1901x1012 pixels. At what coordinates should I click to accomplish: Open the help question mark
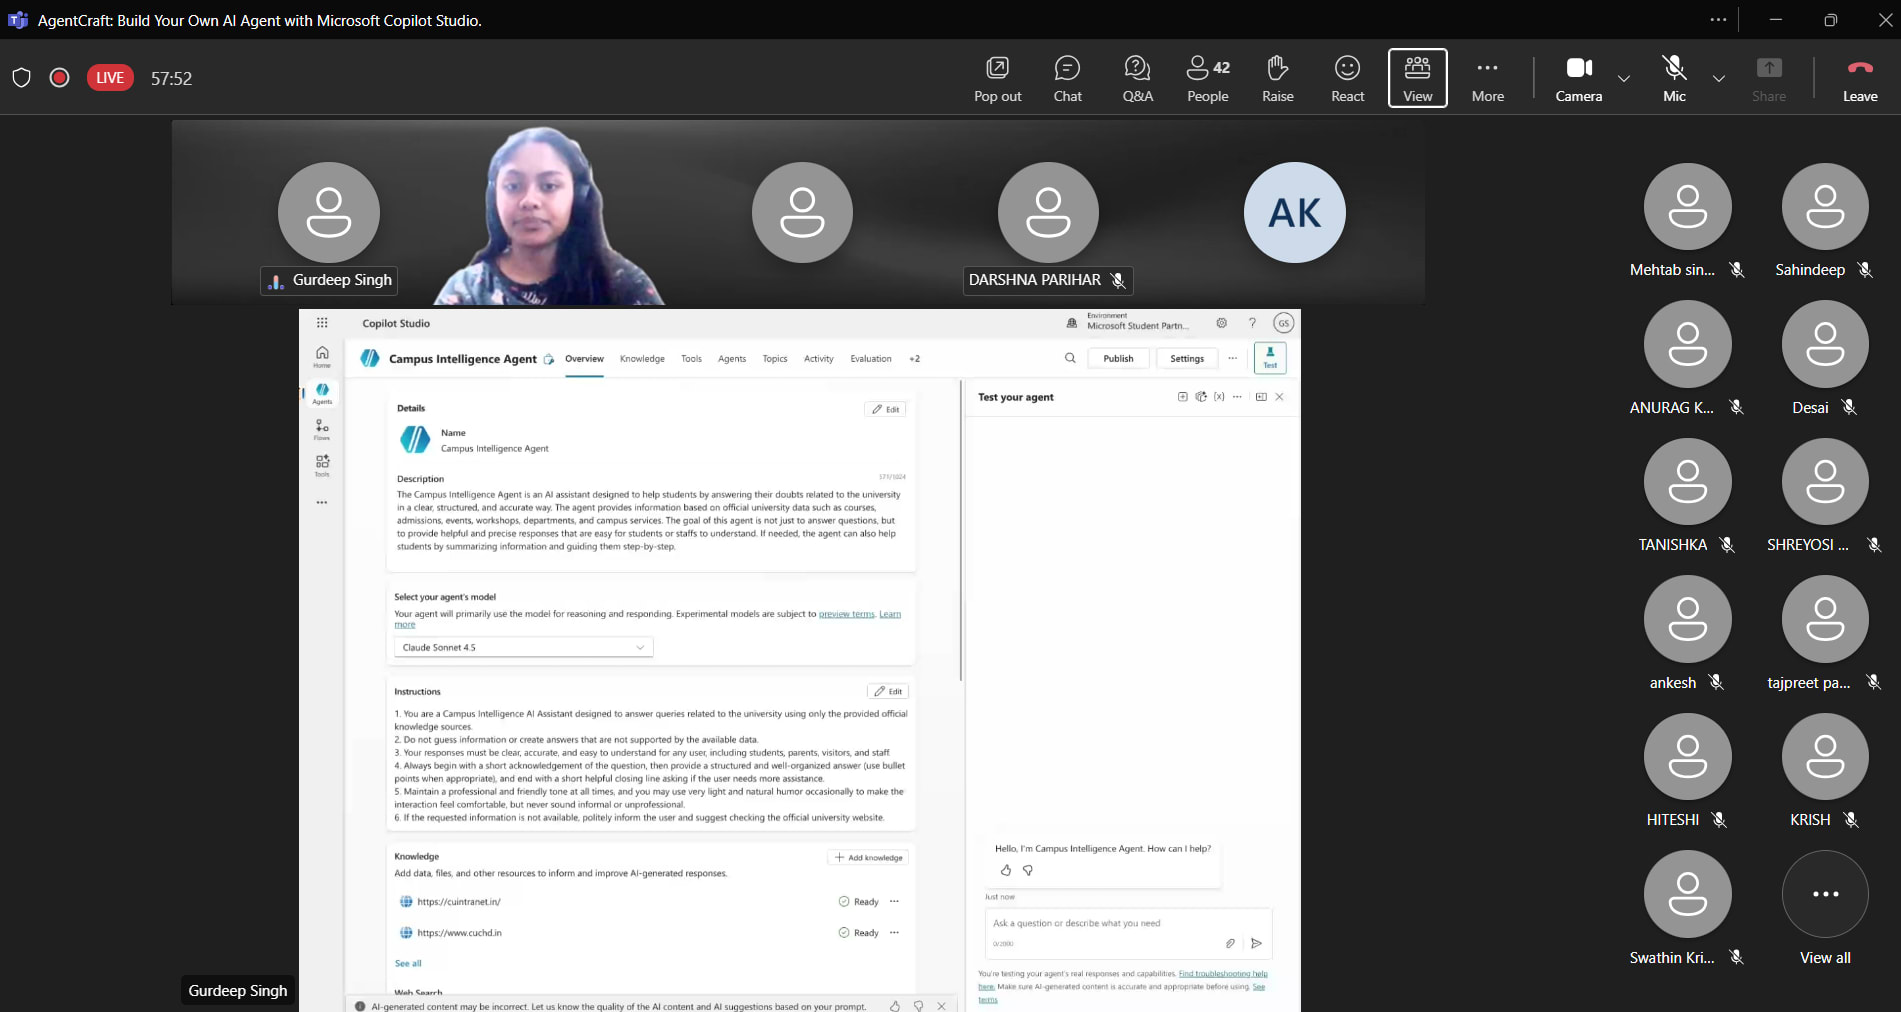click(x=1252, y=323)
